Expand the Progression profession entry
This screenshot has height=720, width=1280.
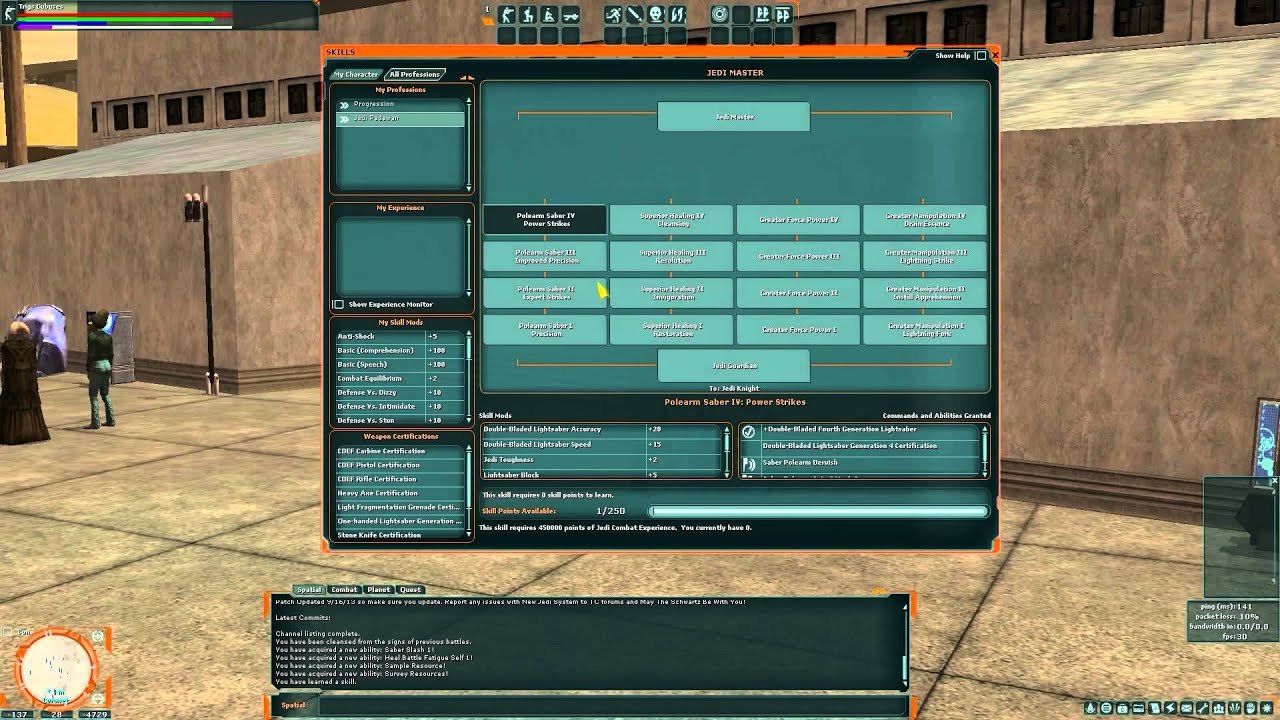(343, 104)
